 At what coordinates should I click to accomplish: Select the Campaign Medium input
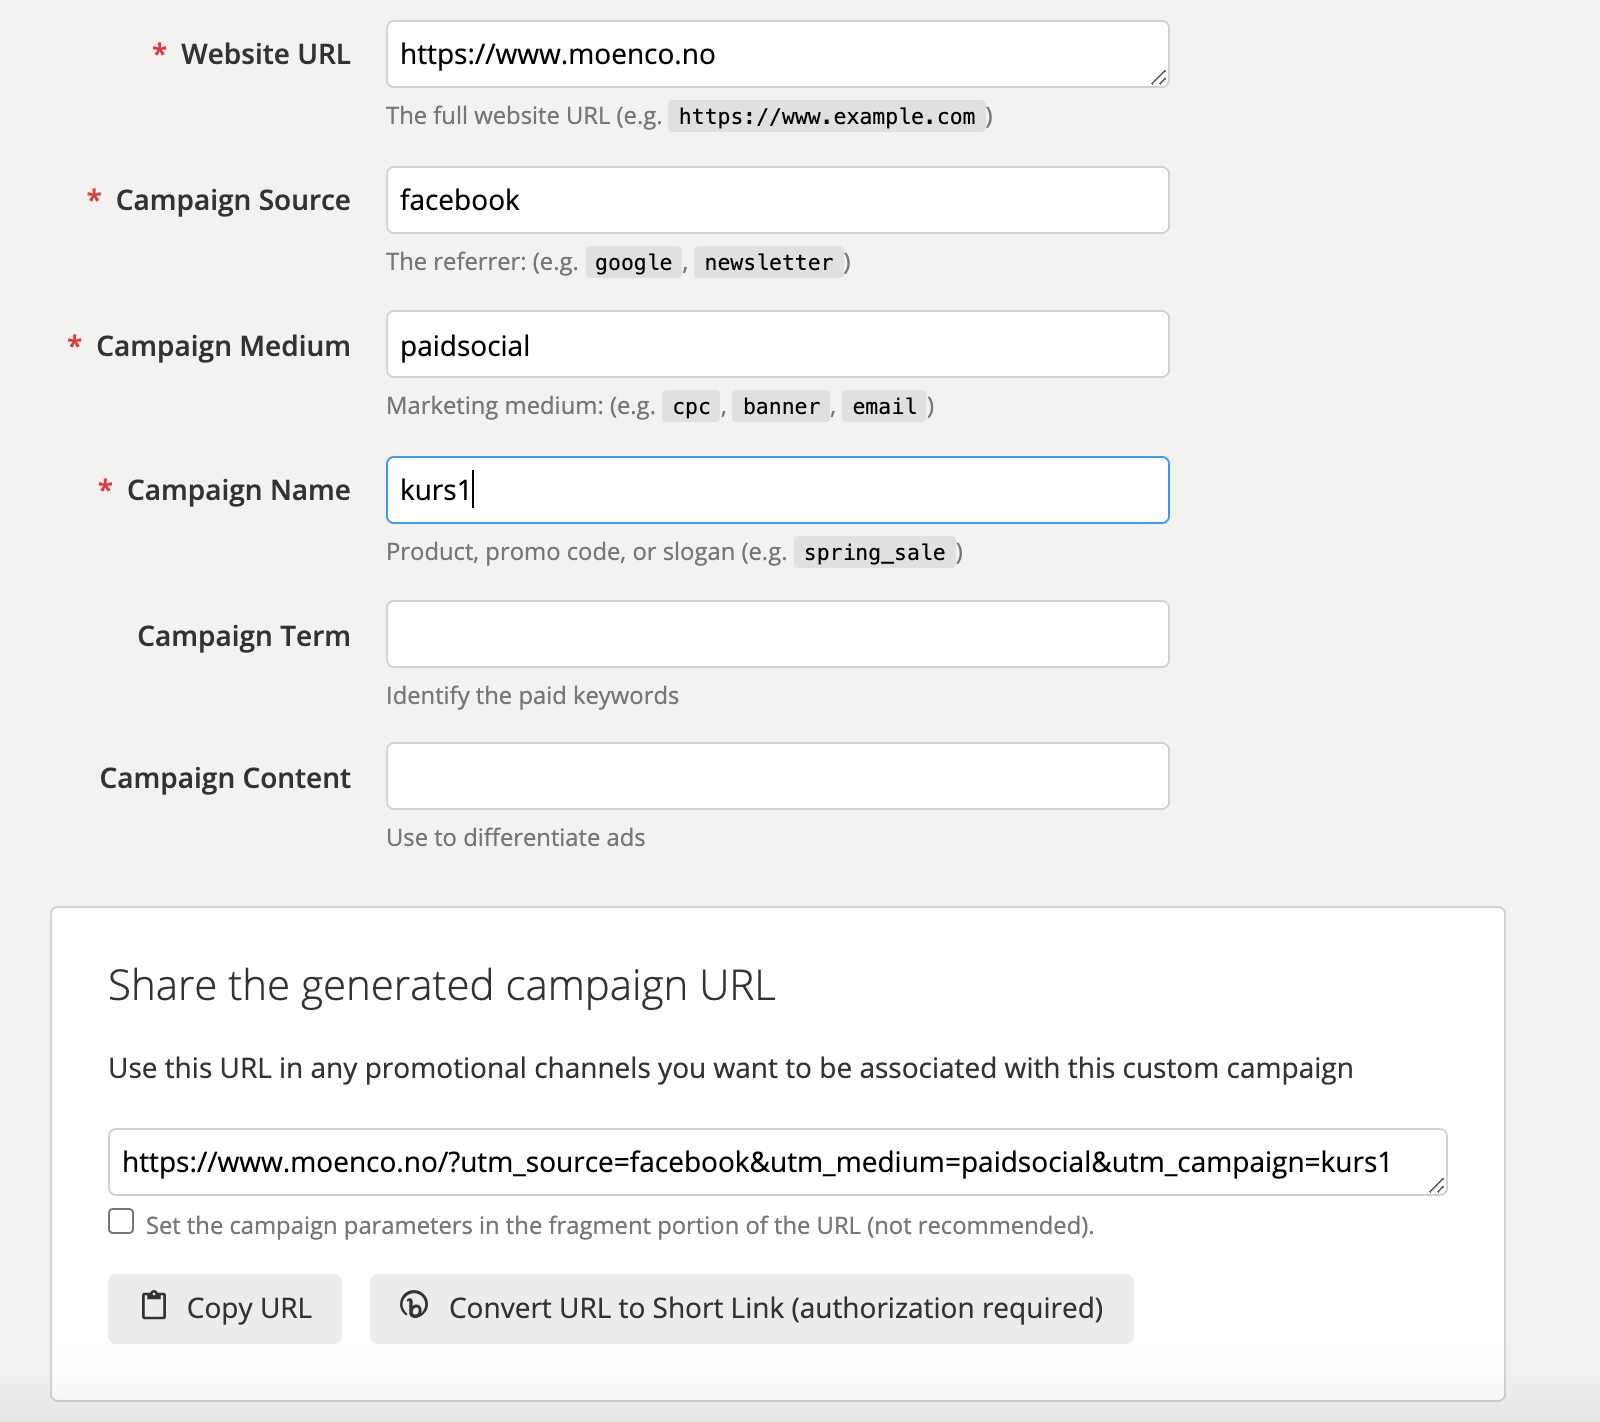(778, 344)
